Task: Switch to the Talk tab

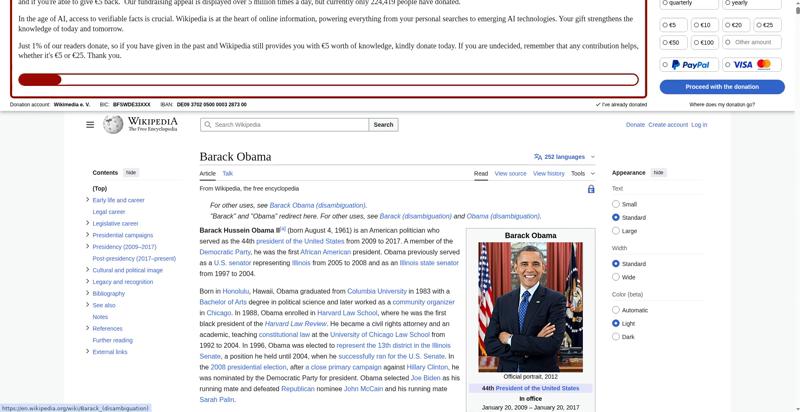Action: pyautogui.click(x=228, y=173)
